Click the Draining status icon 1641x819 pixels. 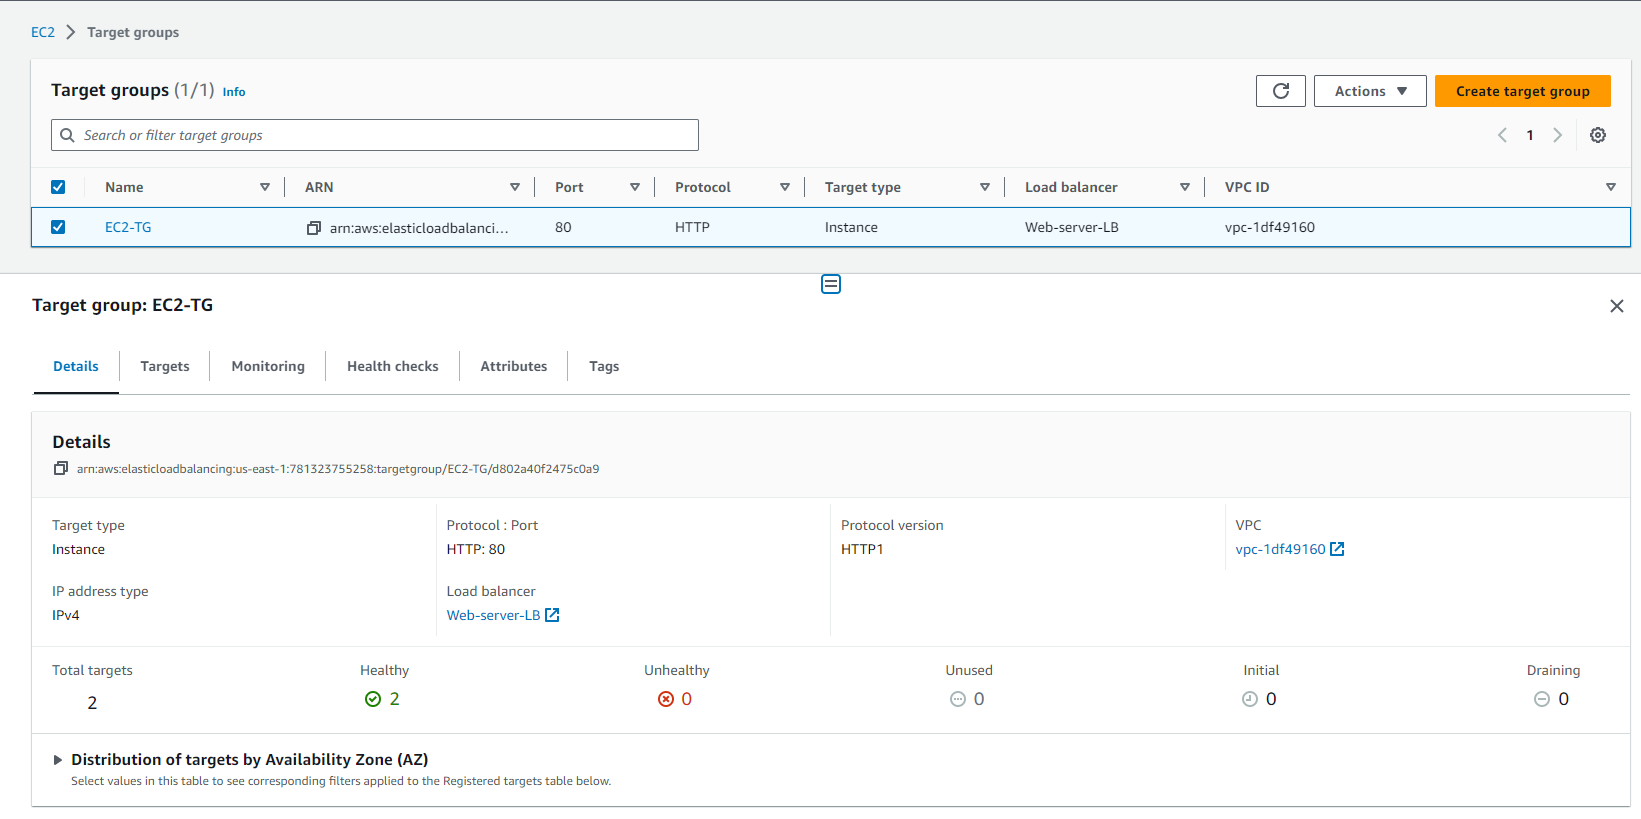[1542, 699]
